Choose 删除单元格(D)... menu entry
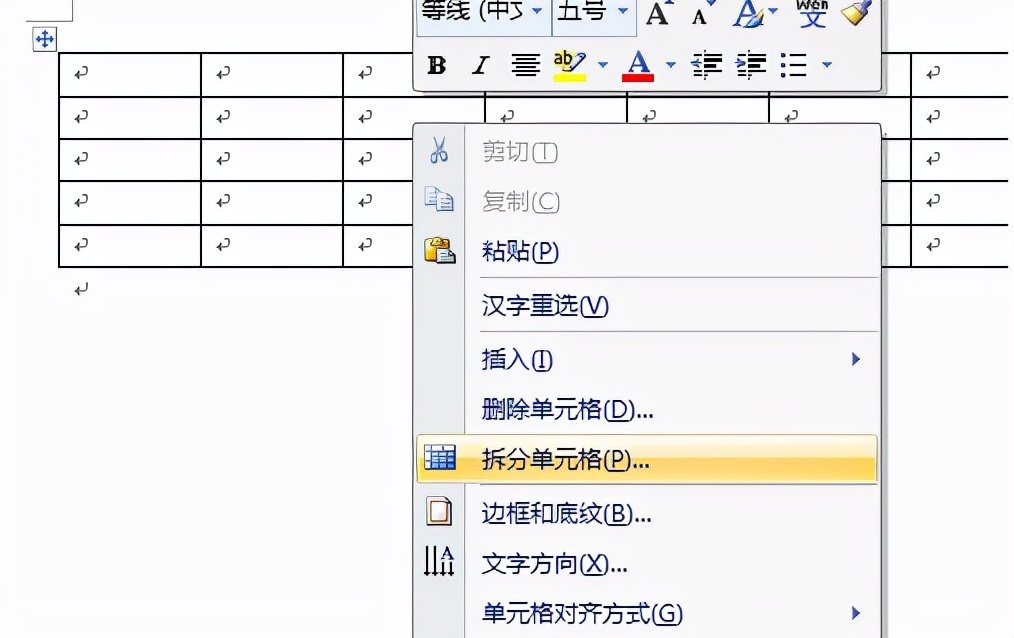 tap(647, 409)
